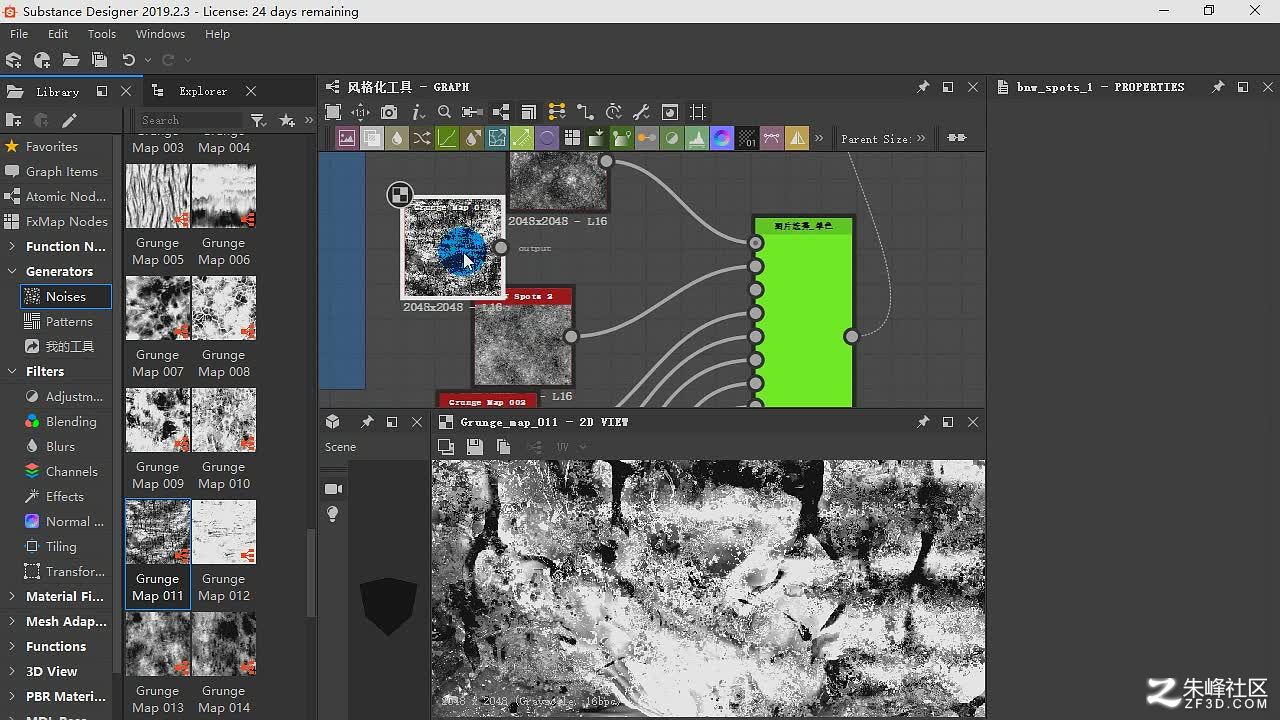Viewport: 1280px width, 720px height.
Task: Take a graph screenshot with camera icon
Action: click(389, 112)
